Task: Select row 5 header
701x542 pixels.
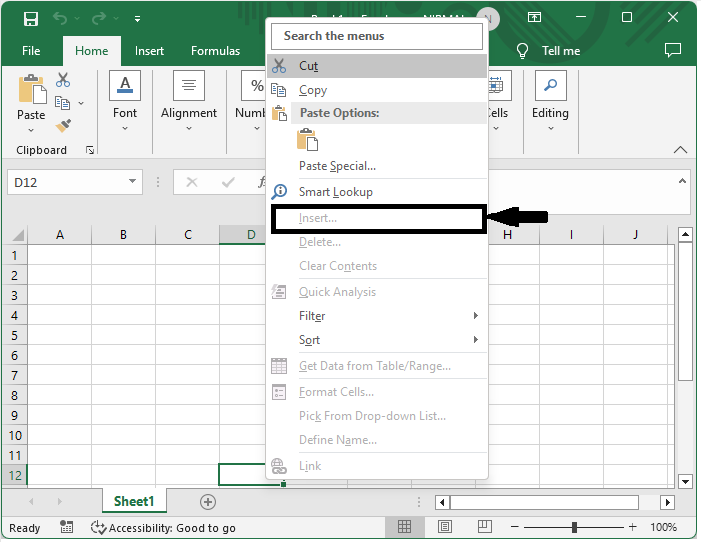Action: tap(14, 335)
